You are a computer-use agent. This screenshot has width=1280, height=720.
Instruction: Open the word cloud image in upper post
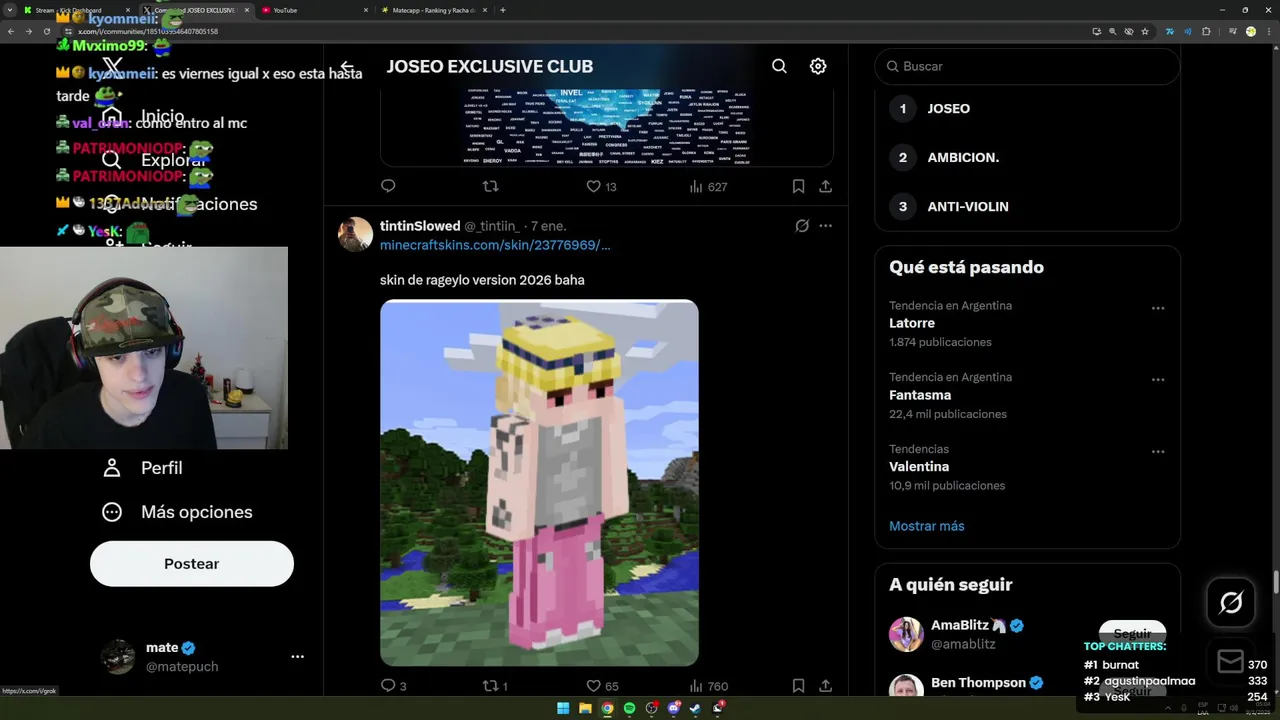pyautogui.click(x=607, y=125)
